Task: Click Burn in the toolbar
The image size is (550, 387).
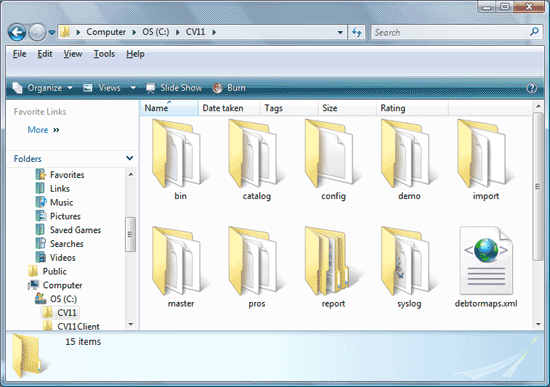Action: (x=229, y=88)
